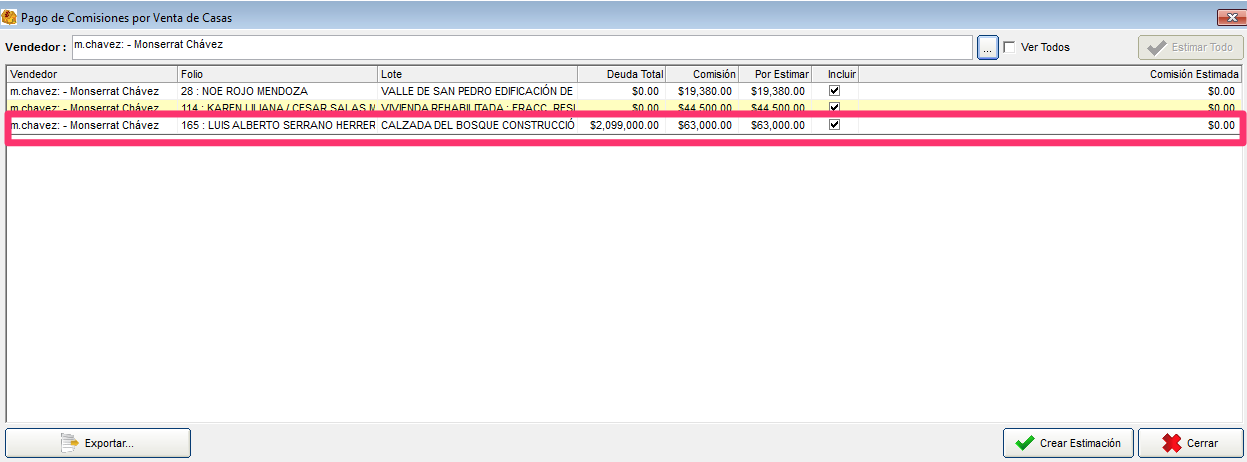Click the Lote column header

pos(477,74)
